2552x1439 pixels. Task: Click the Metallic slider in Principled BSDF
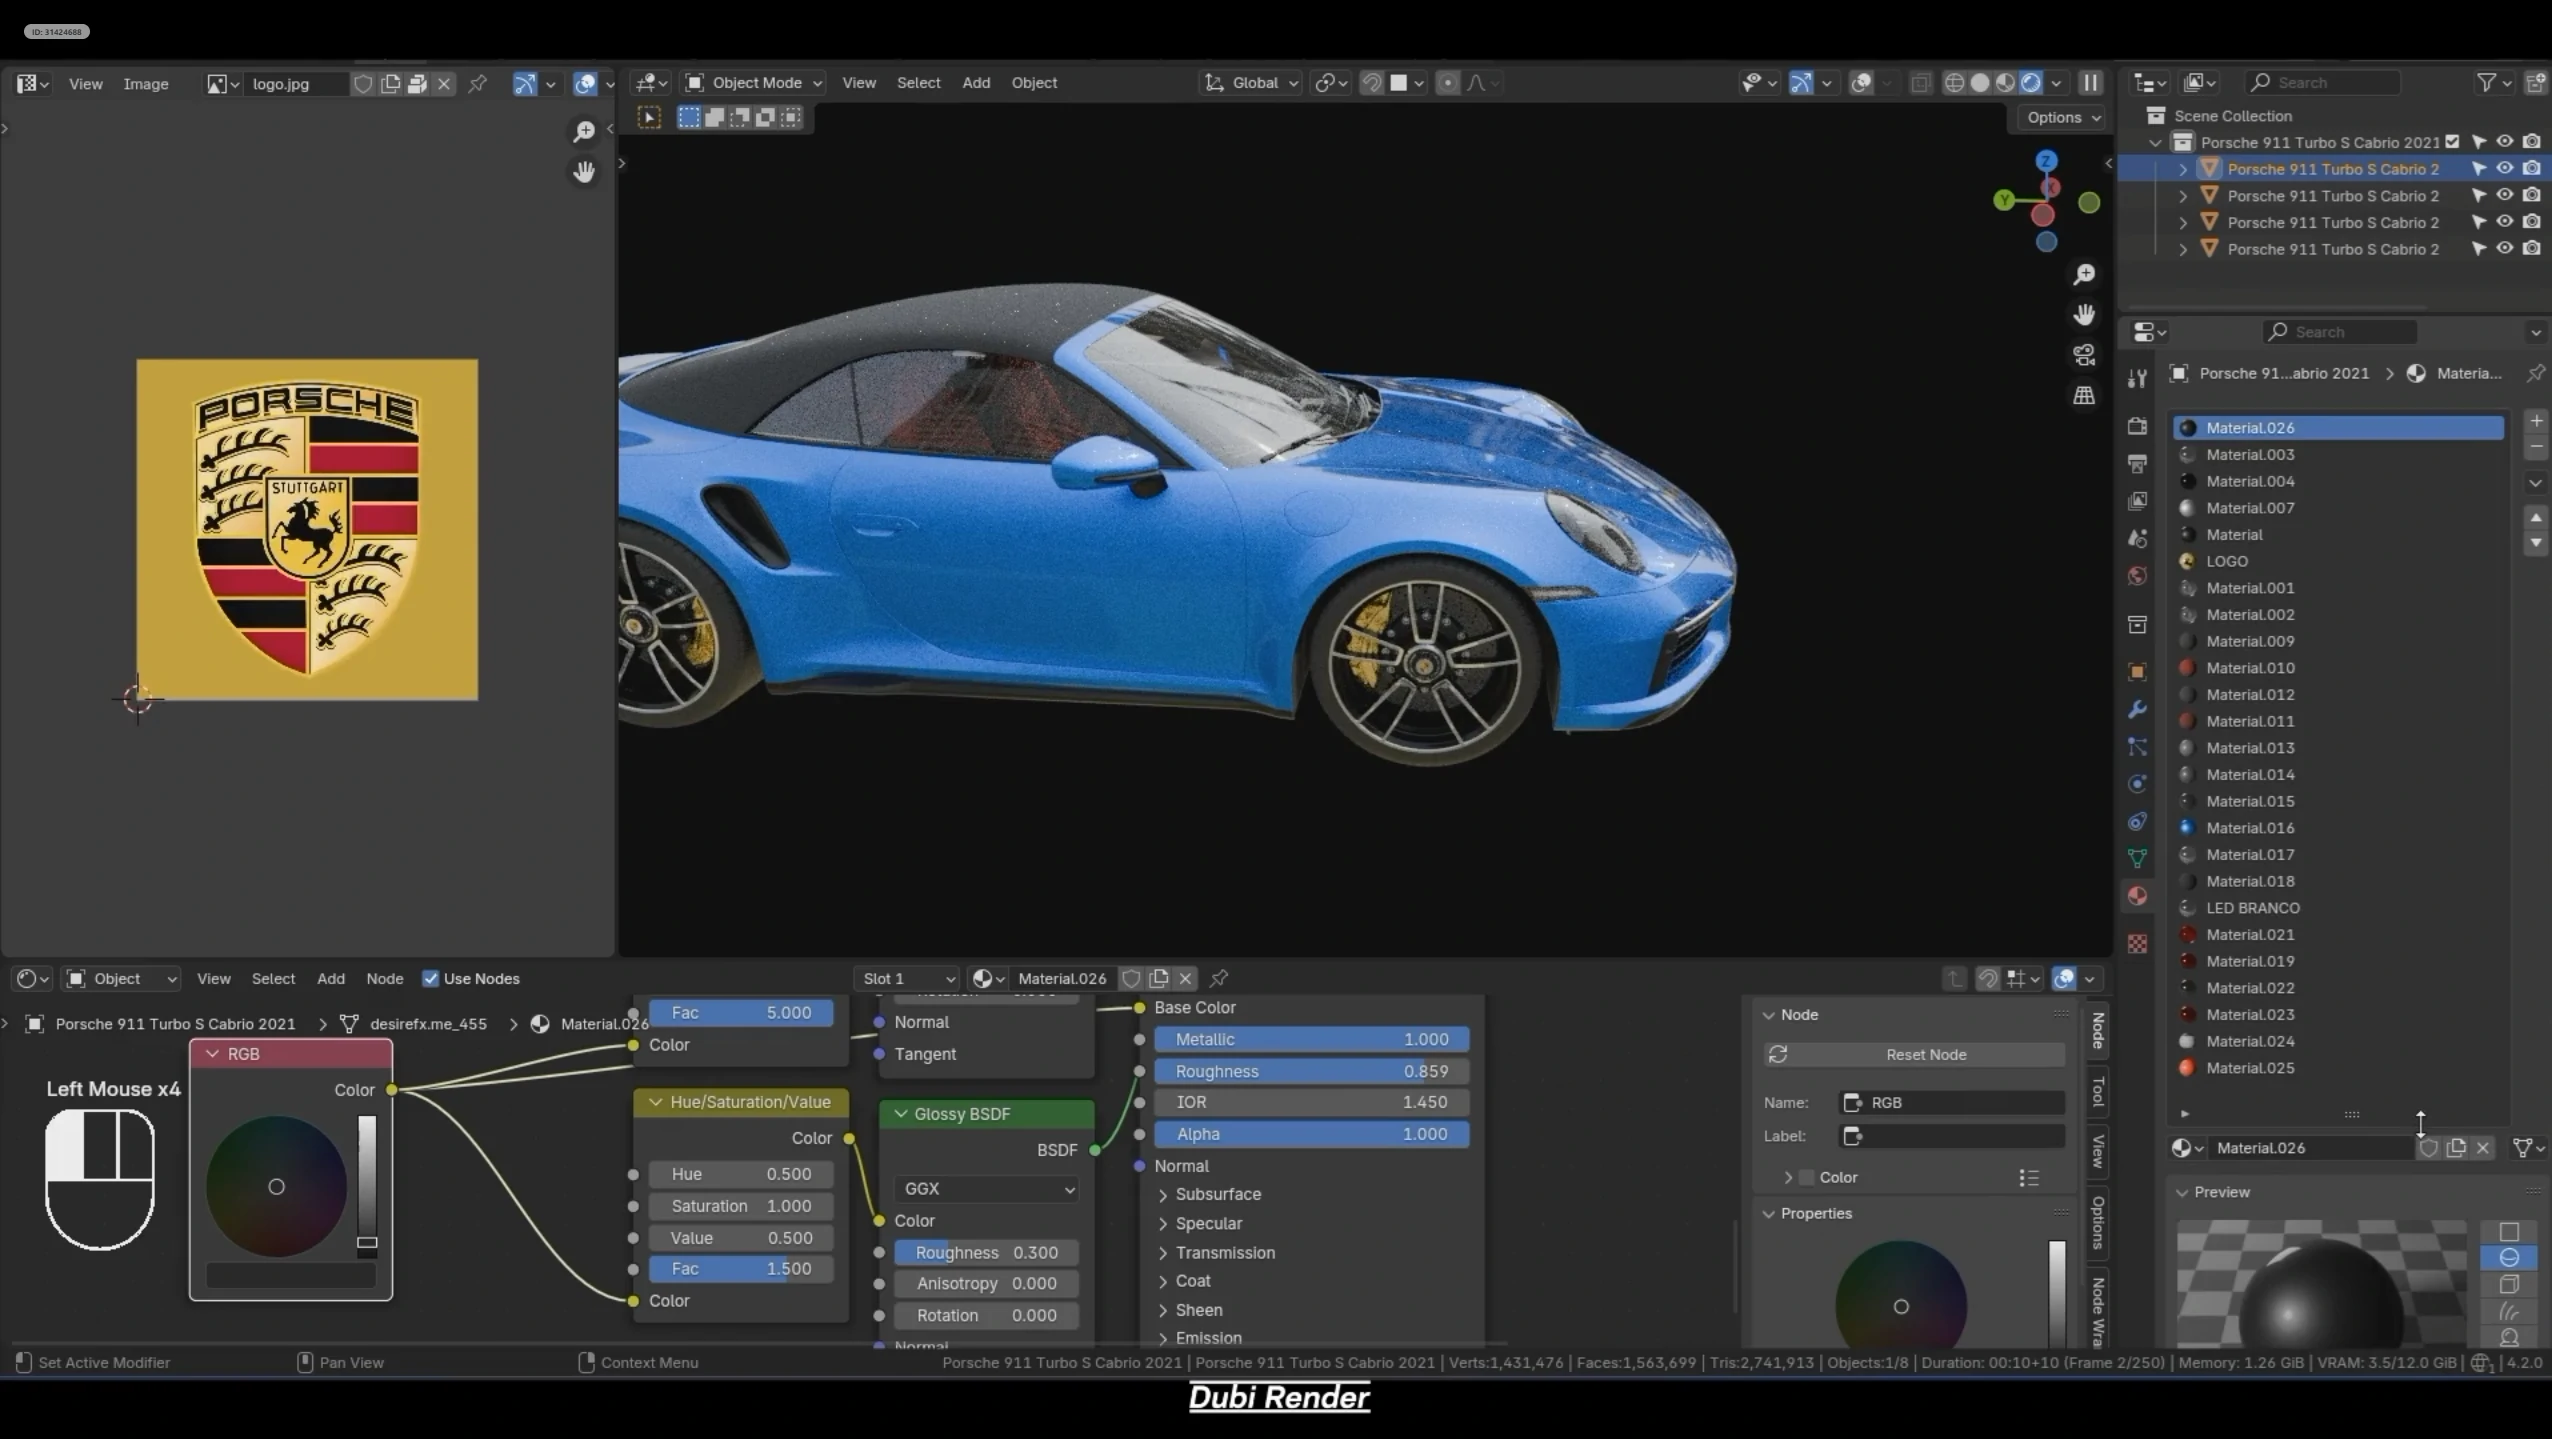pyautogui.click(x=1312, y=1039)
